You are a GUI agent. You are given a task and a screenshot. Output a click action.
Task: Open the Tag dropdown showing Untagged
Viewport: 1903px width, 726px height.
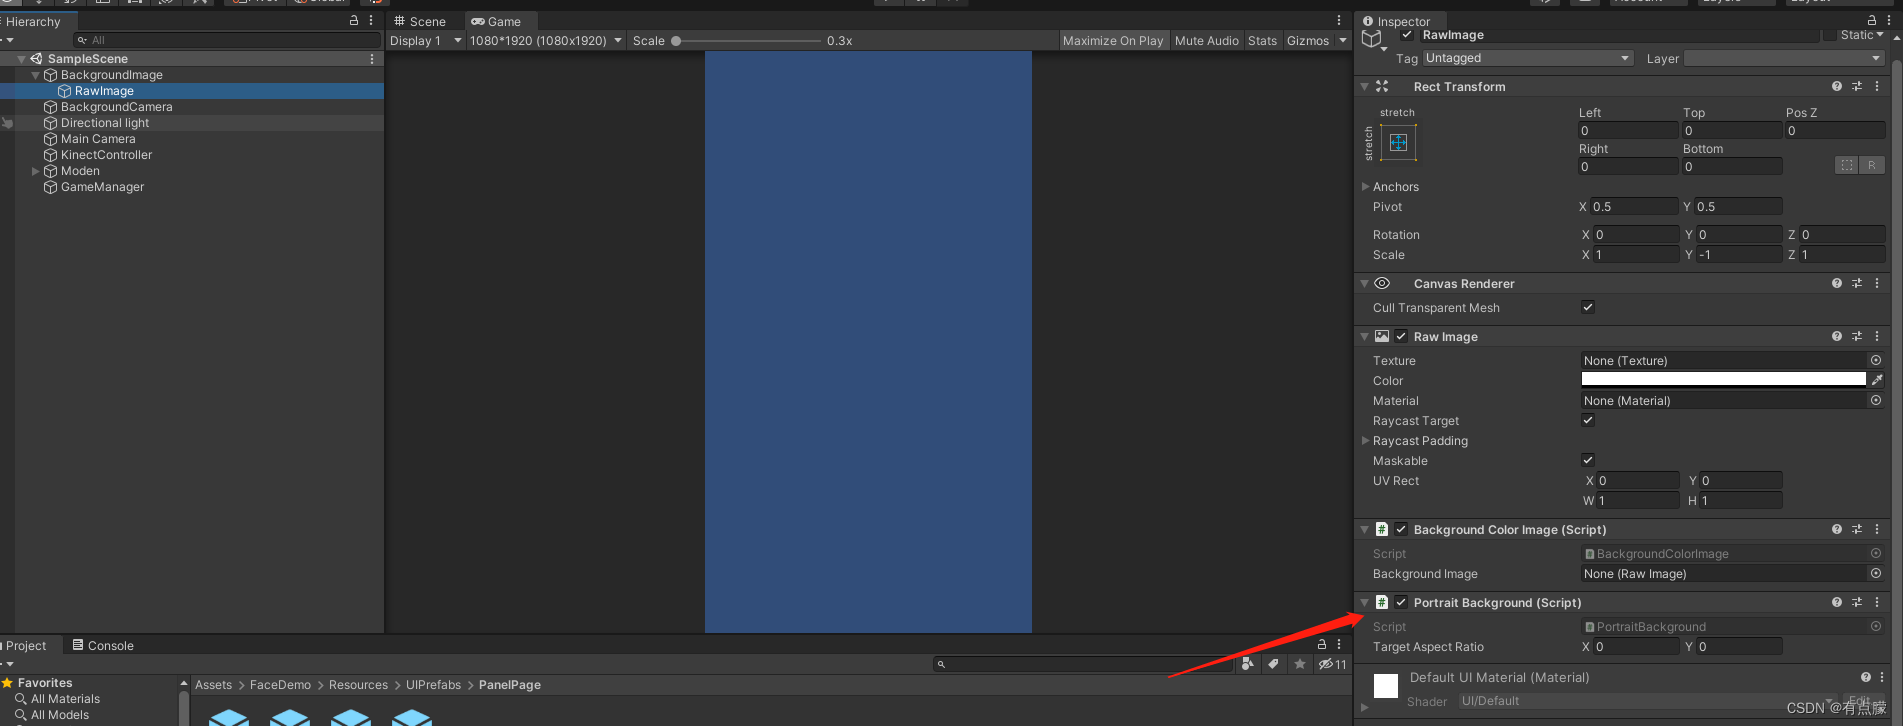(1527, 59)
